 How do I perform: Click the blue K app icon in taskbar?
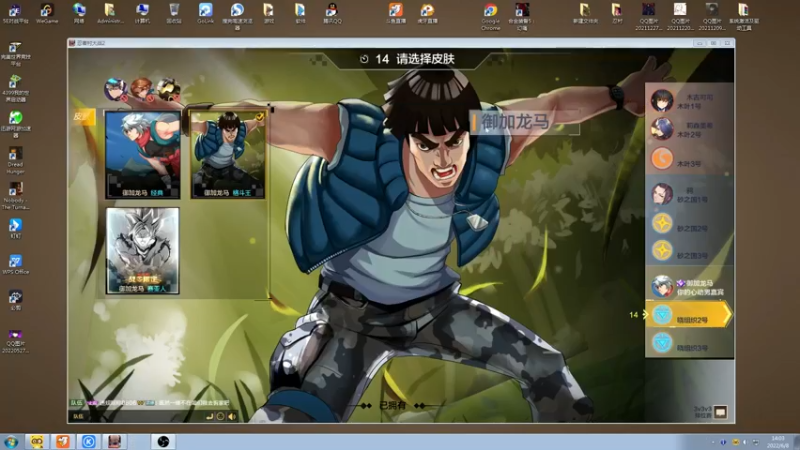click(88, 441)
